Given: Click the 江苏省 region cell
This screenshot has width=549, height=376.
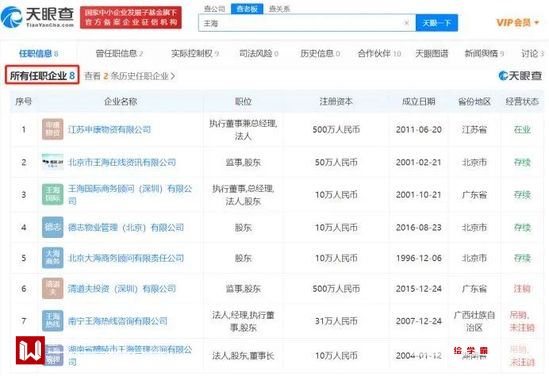Looking at the screenshot, I should (474, 130).
